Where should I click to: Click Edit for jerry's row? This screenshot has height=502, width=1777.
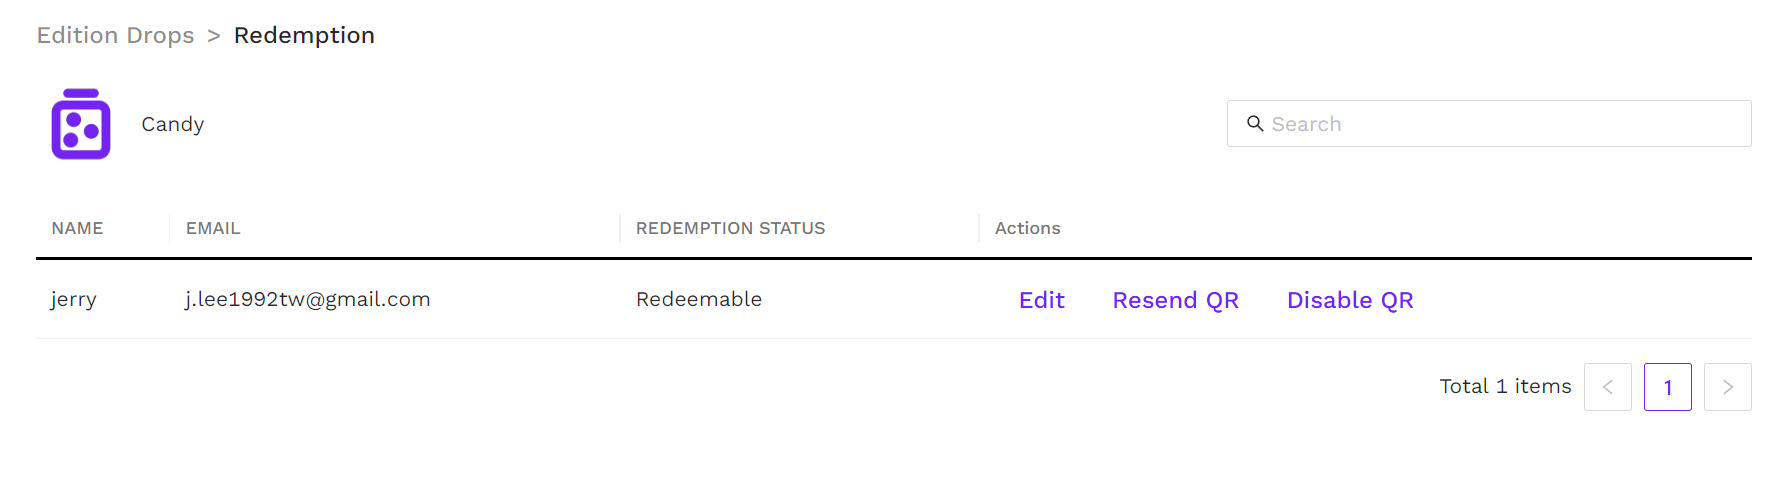tap(1041, 300)
